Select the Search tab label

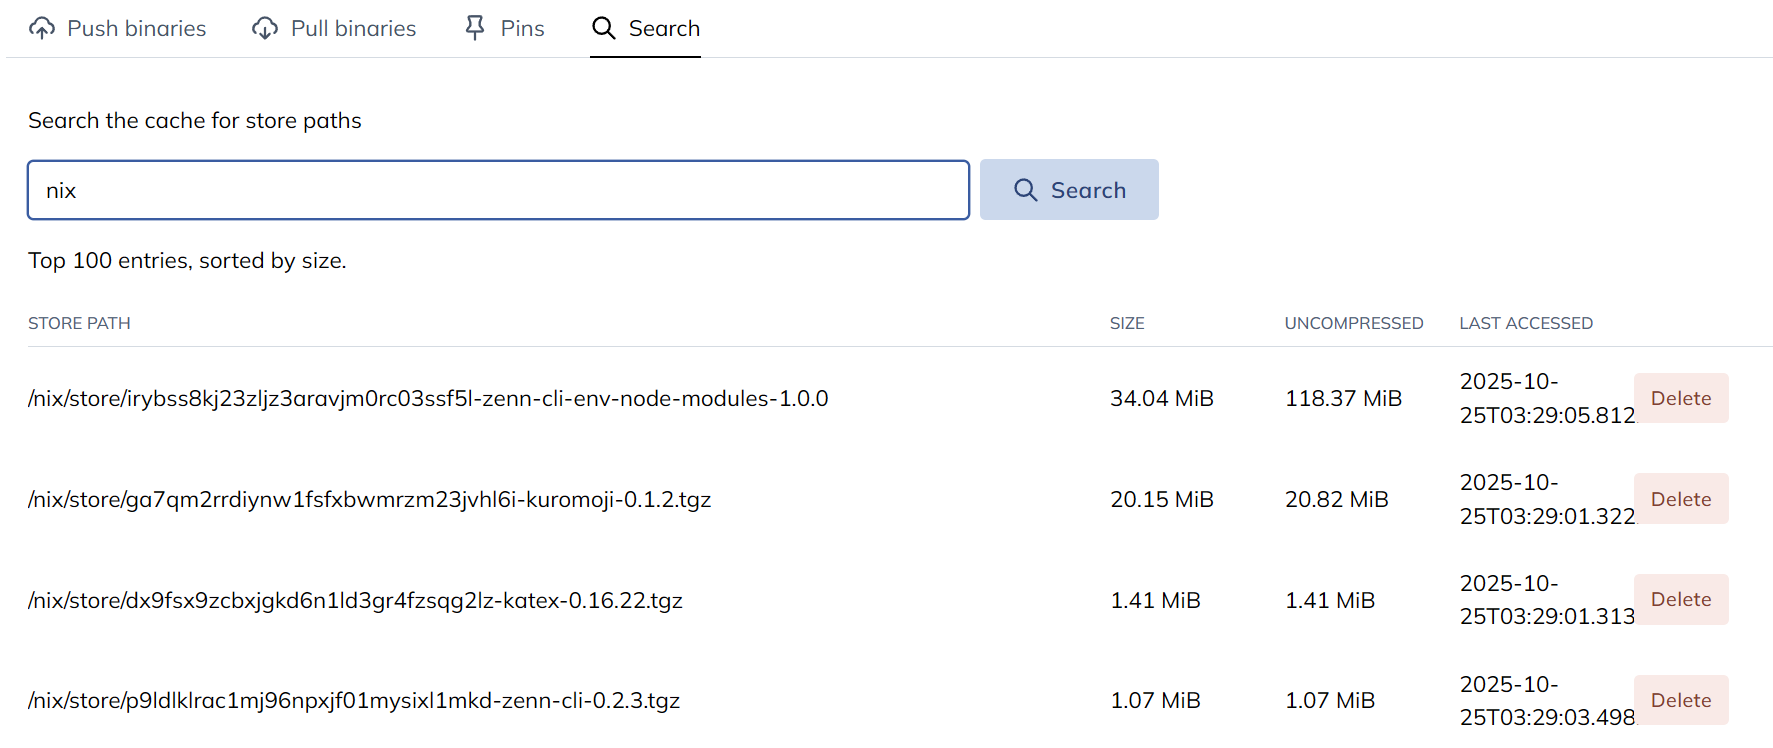pyautogui.click(x=664, y=28)
